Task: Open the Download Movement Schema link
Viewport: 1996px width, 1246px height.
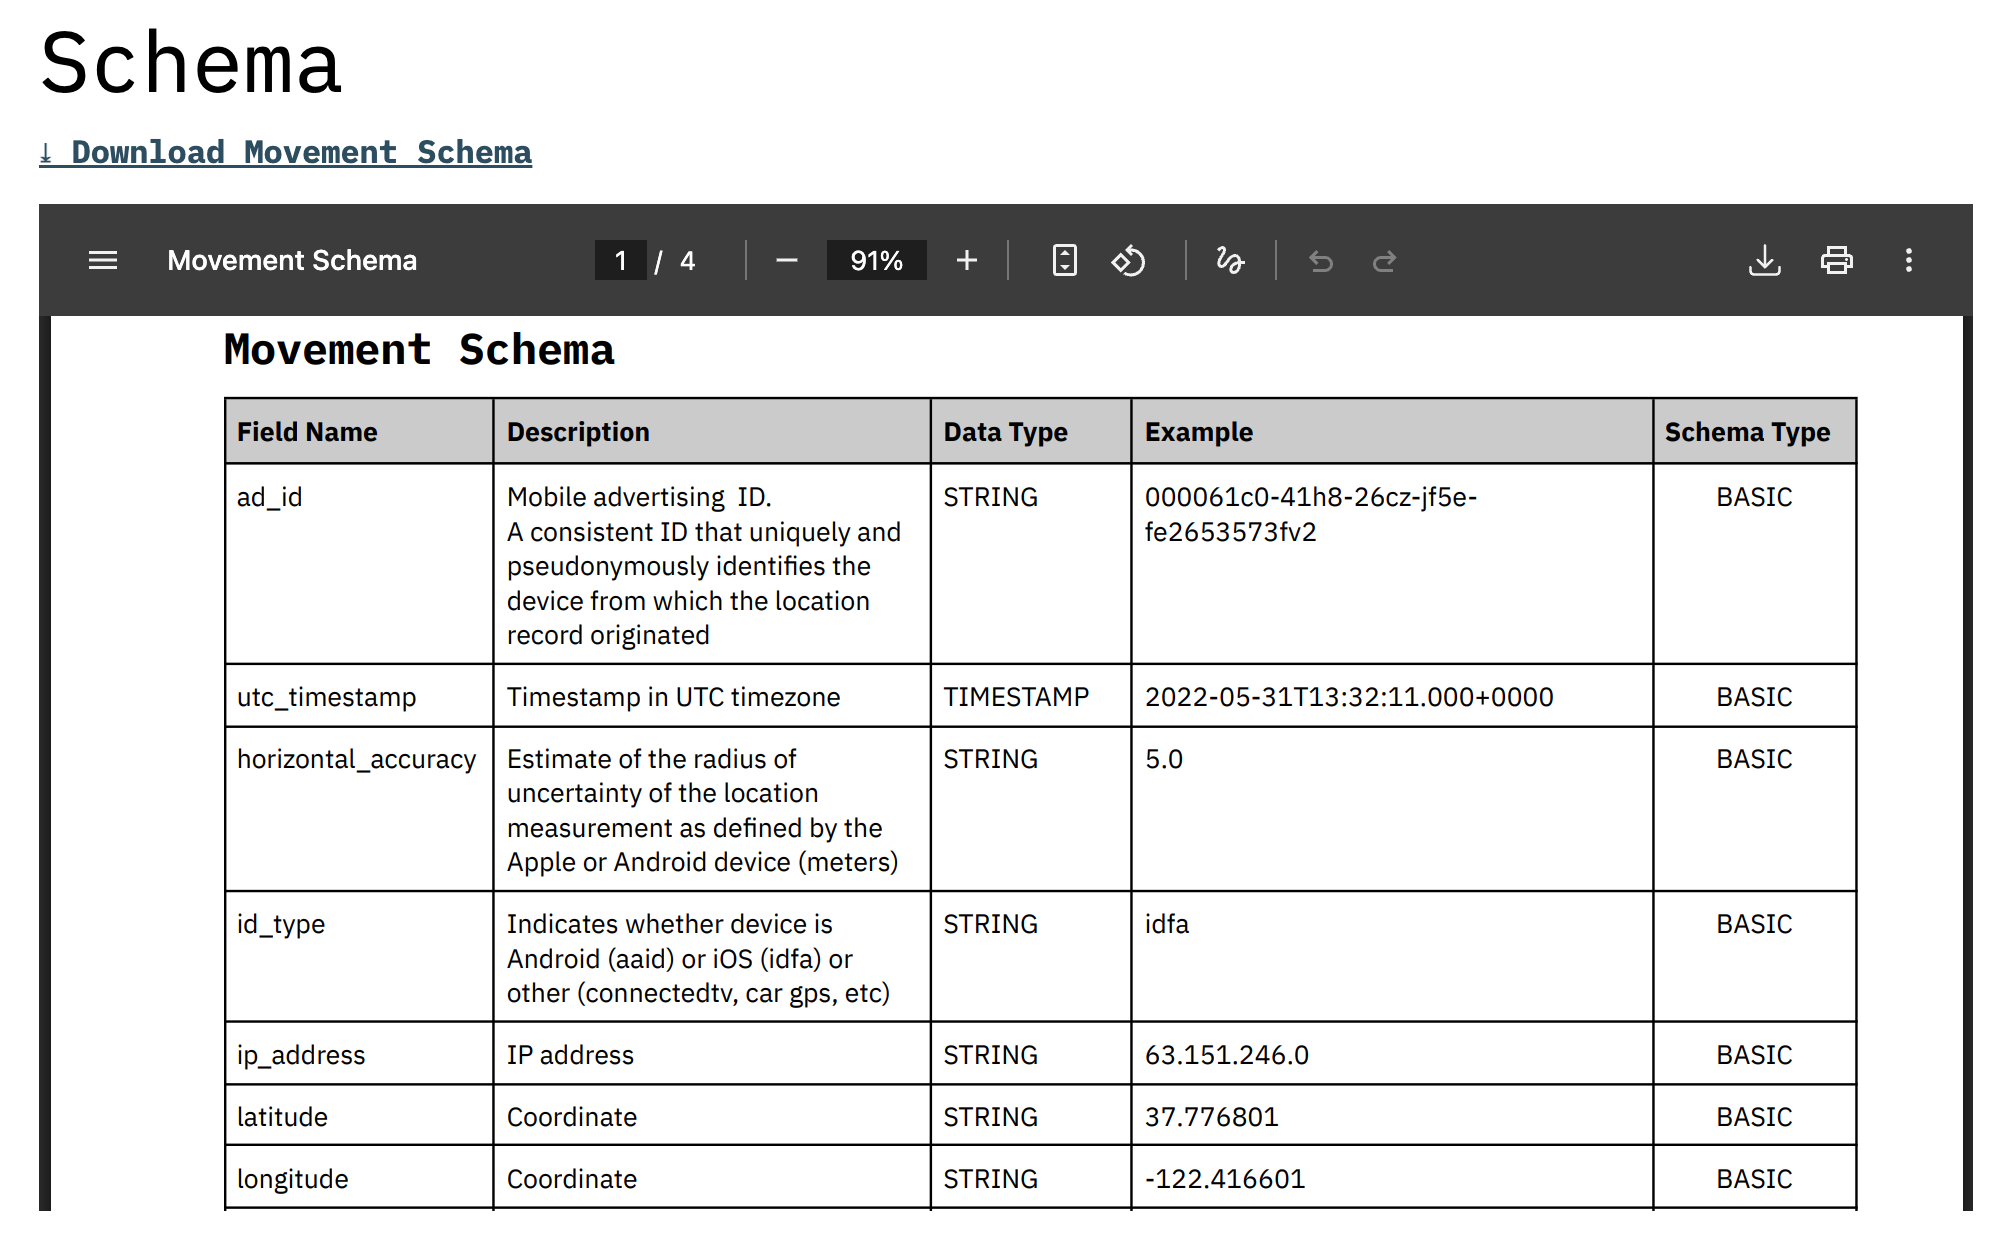Action: (x=286, y=153)
